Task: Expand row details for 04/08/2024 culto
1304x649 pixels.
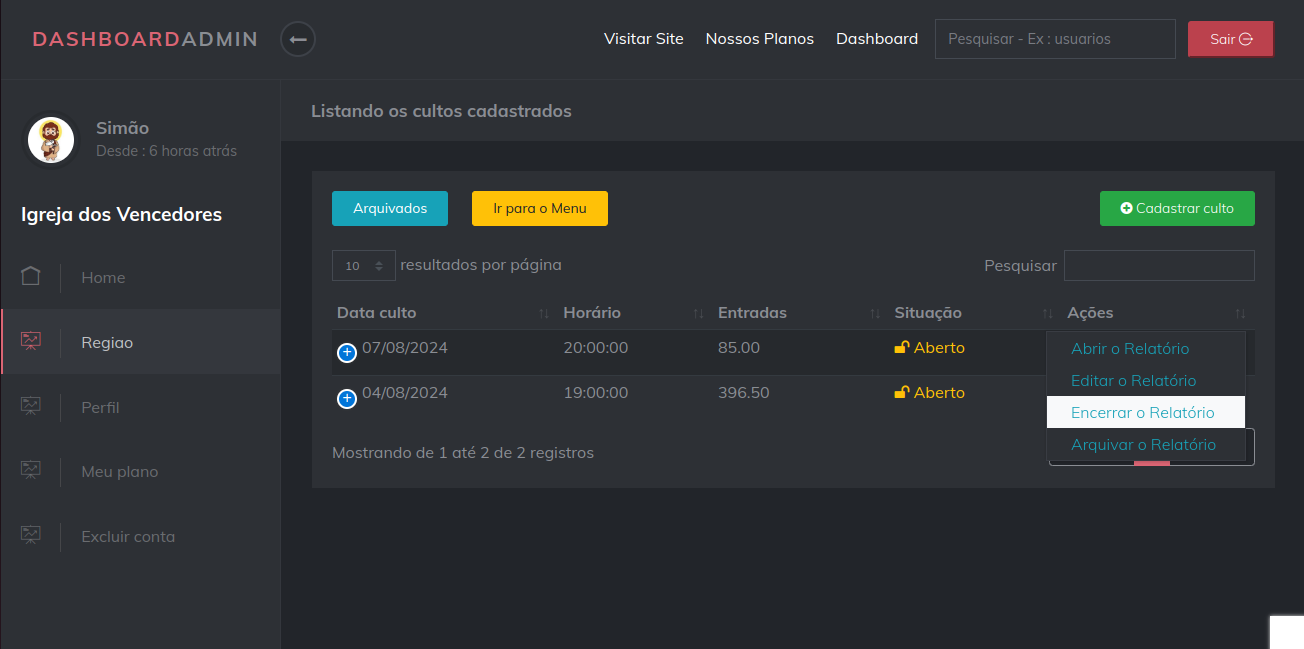Action: 347,399
